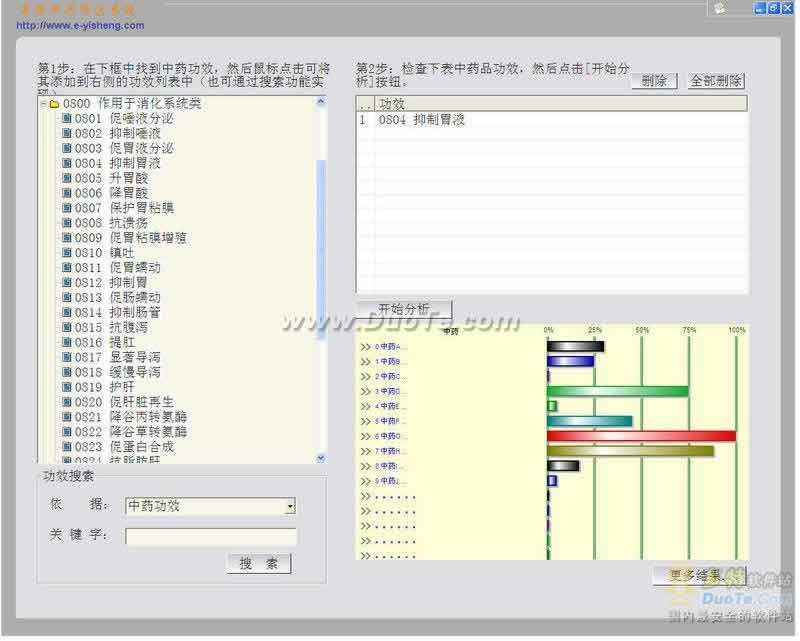Image resolution: width=800 pixels, height=641 pixels.
Task: Click the icon beside 0803 促胃液分泌
Action: 66,149
